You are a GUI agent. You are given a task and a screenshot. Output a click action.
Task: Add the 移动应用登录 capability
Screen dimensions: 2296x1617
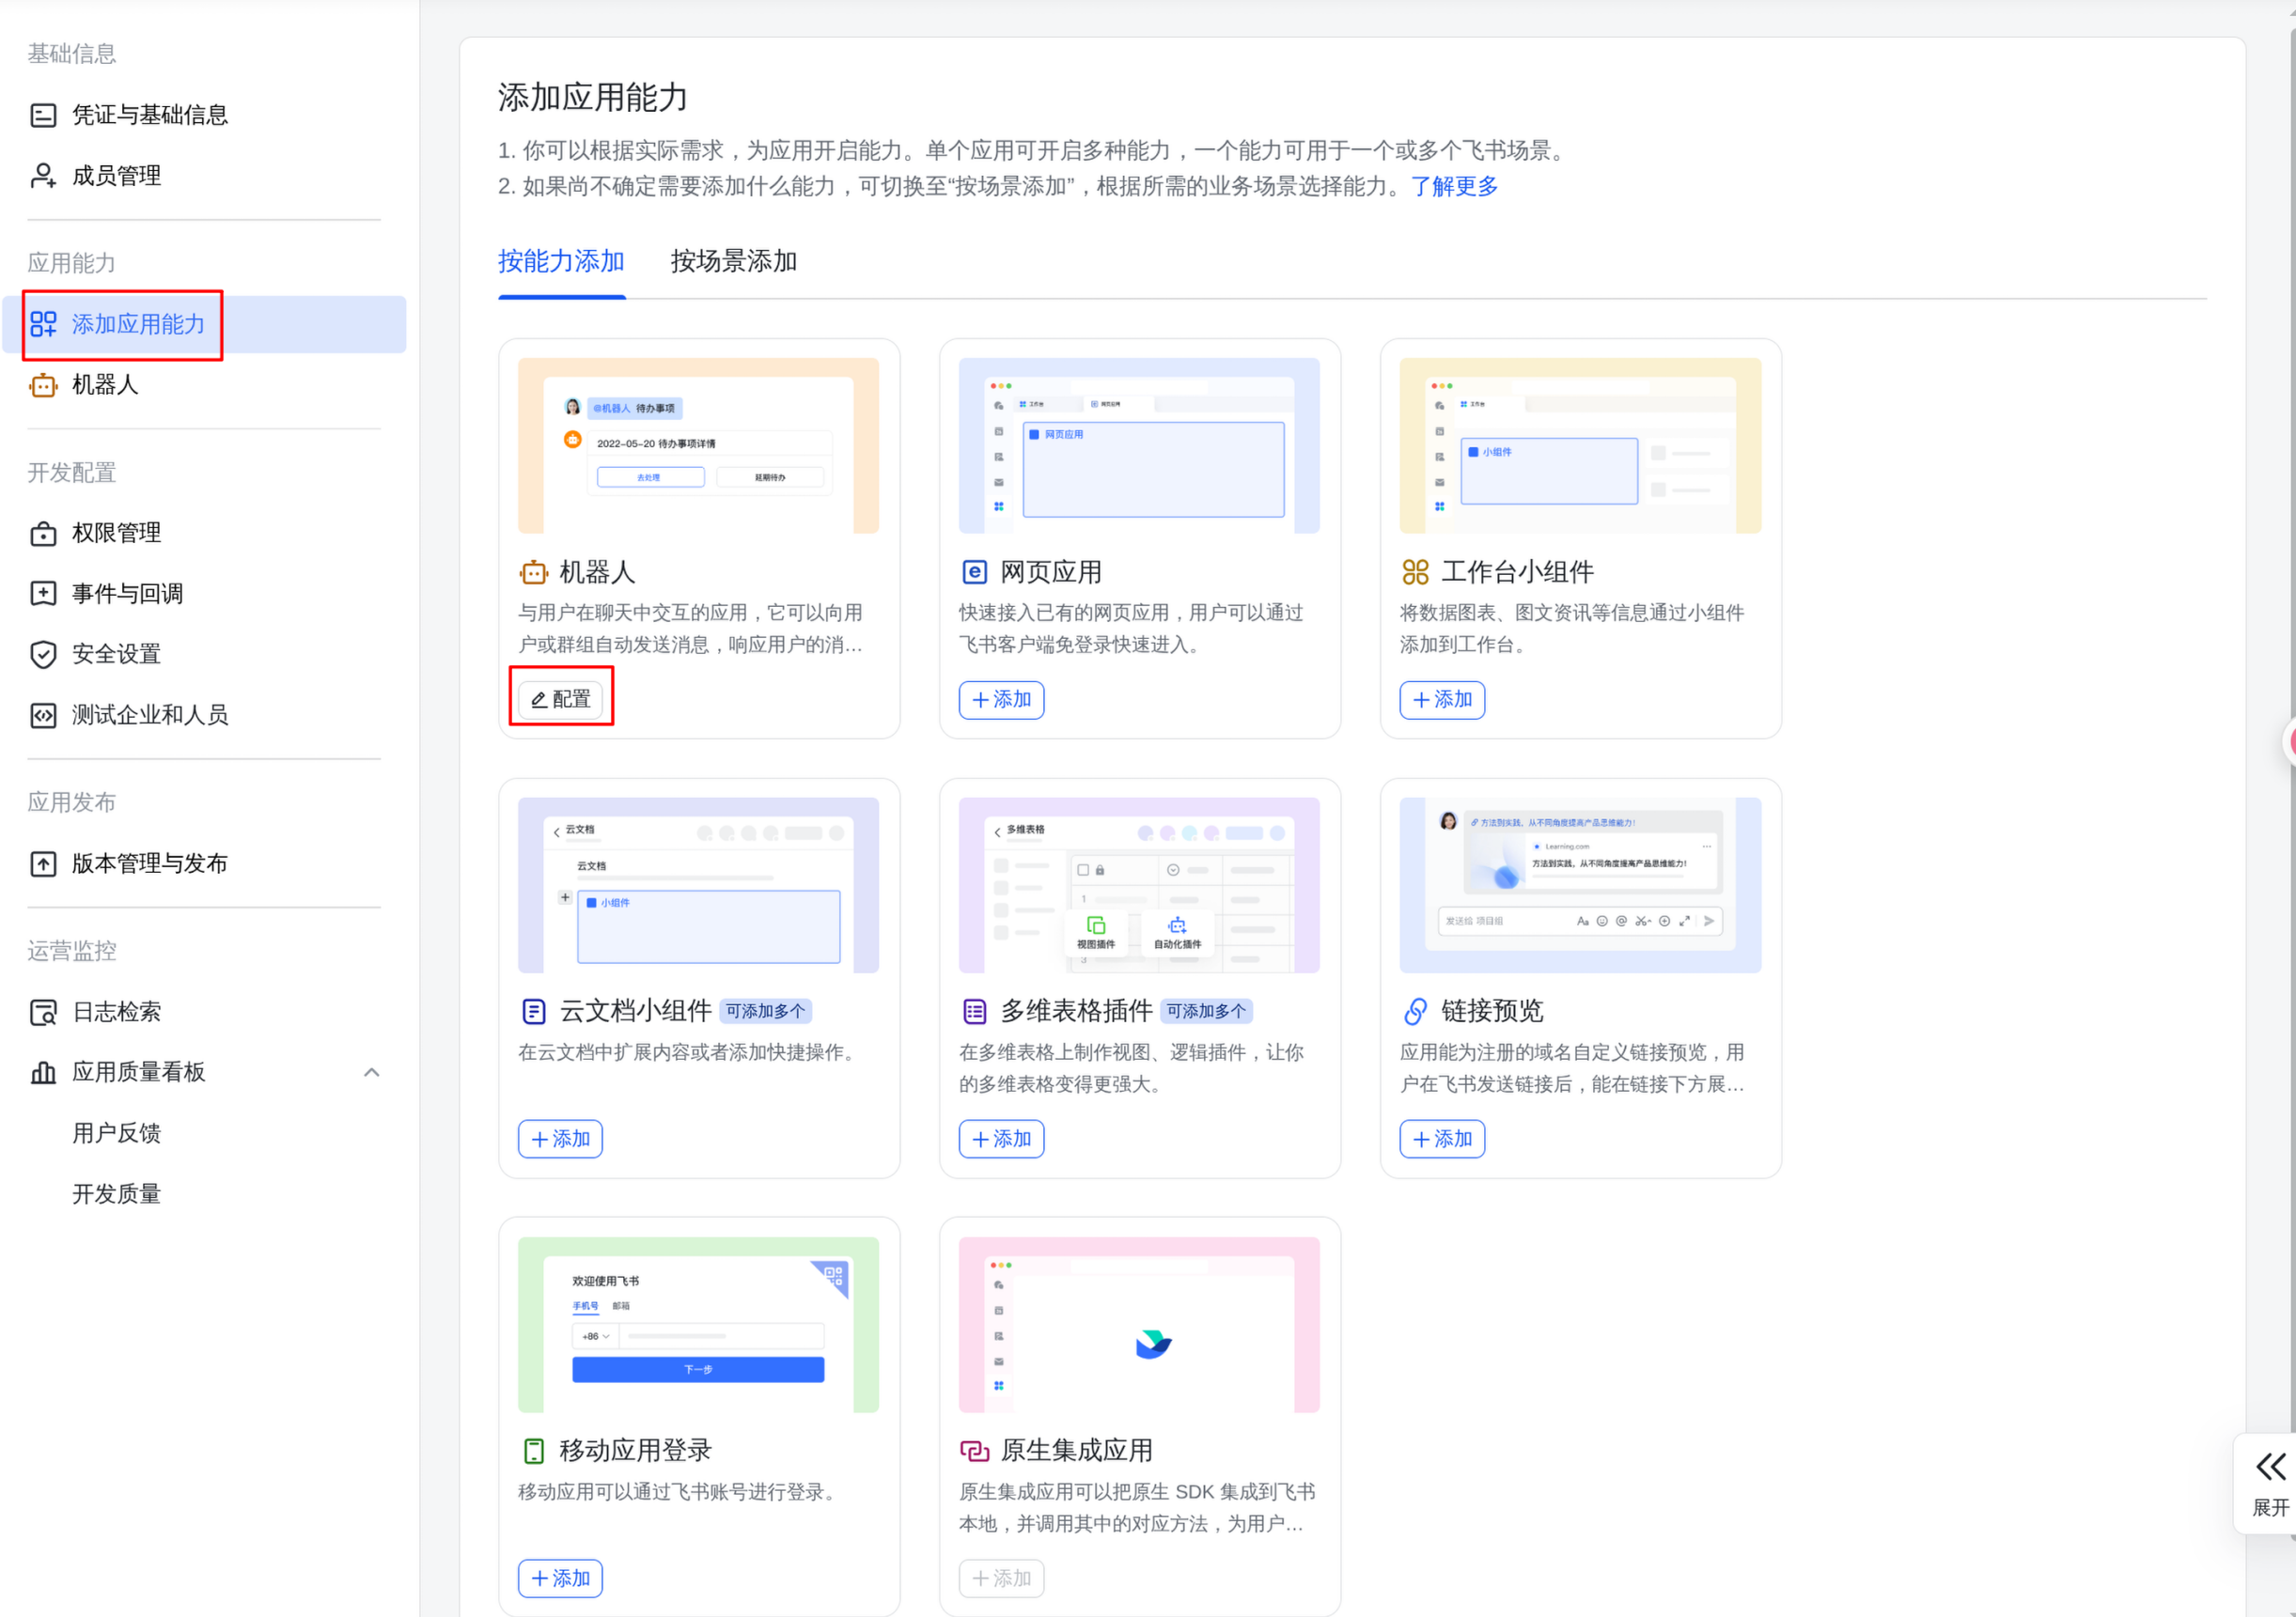click(x=560, y=1578)
